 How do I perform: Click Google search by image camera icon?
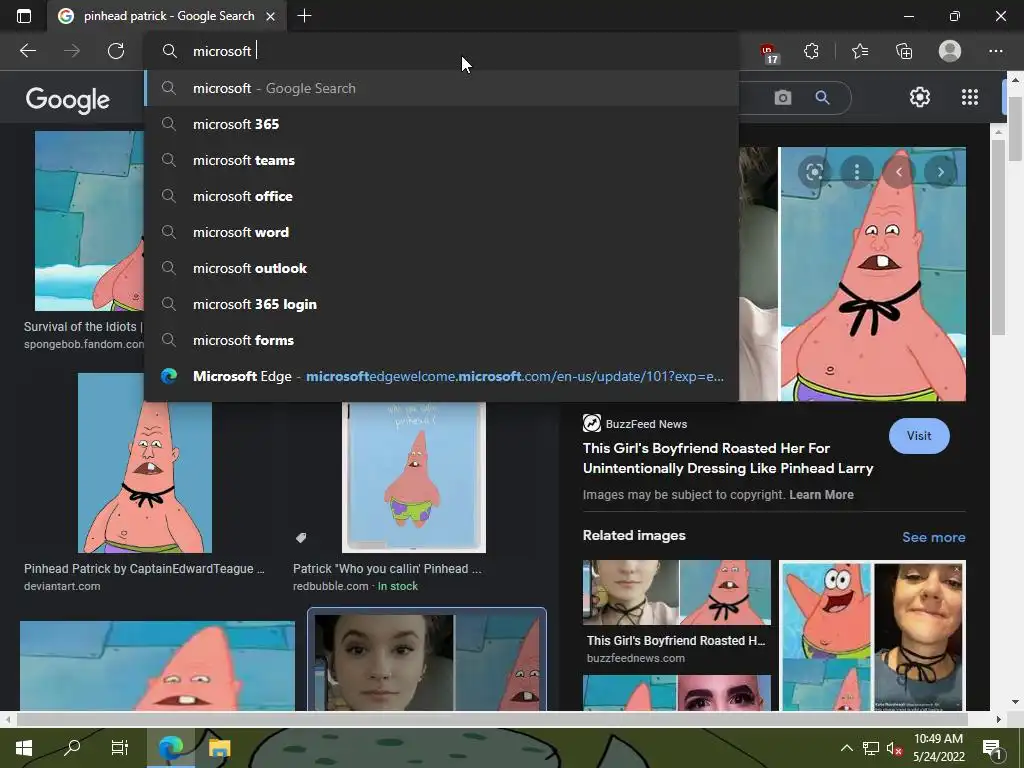coord(782,98)
